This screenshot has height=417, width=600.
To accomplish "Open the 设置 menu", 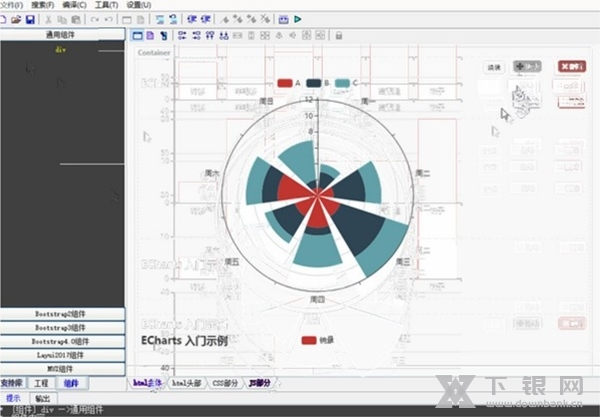I will click(x=139, y=5).
